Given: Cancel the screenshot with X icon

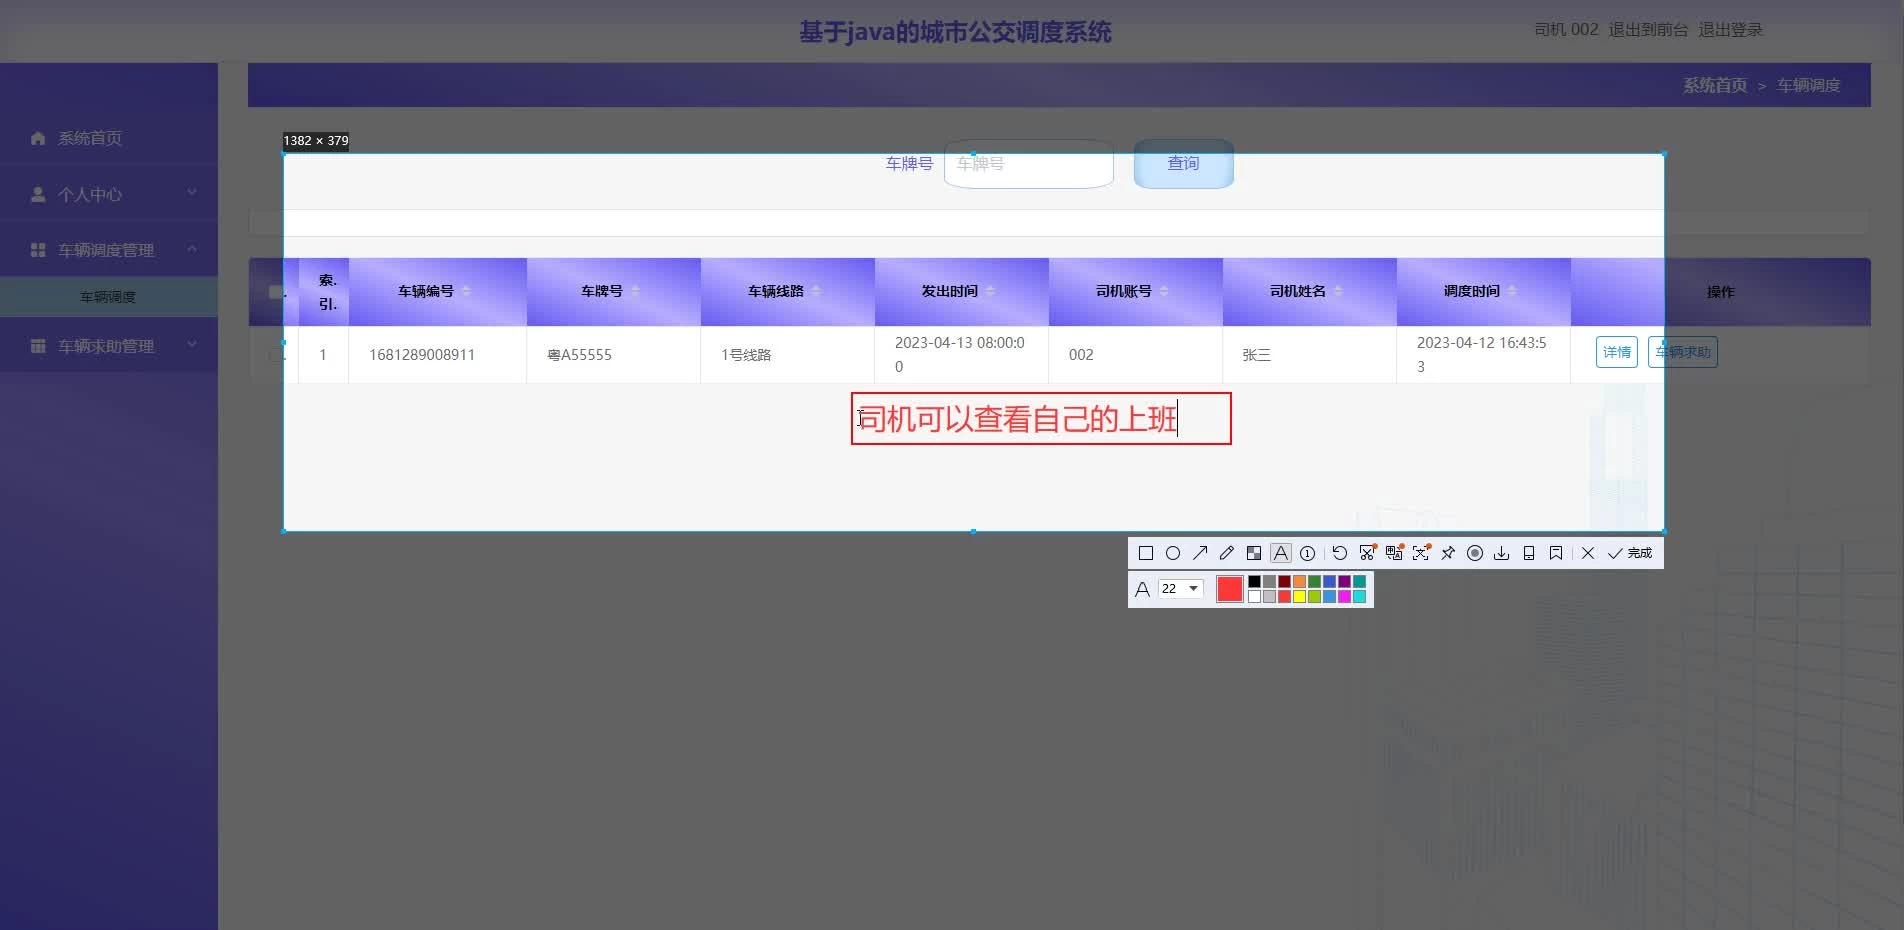Looking at the screenshot, I should pyautogui.click(x=1588, y=553).
